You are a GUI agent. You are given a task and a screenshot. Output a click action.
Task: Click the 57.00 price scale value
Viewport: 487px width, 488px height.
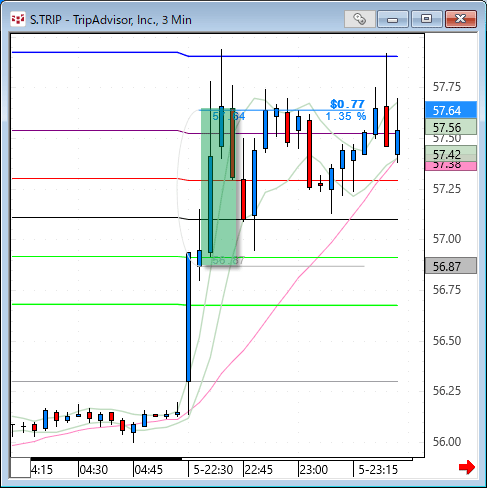point(447,239)
